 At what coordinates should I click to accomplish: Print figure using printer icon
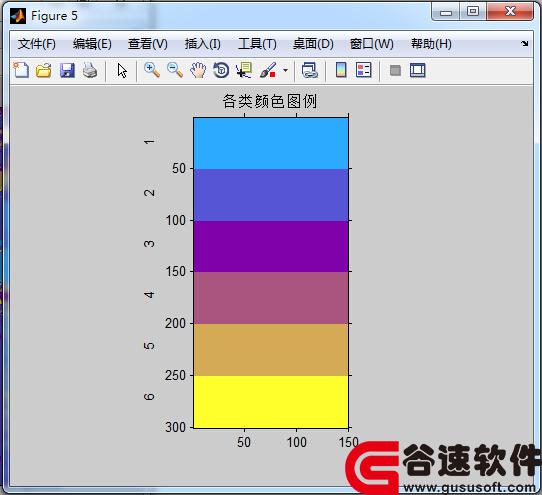pyautogui.click(x=90, y=70)
